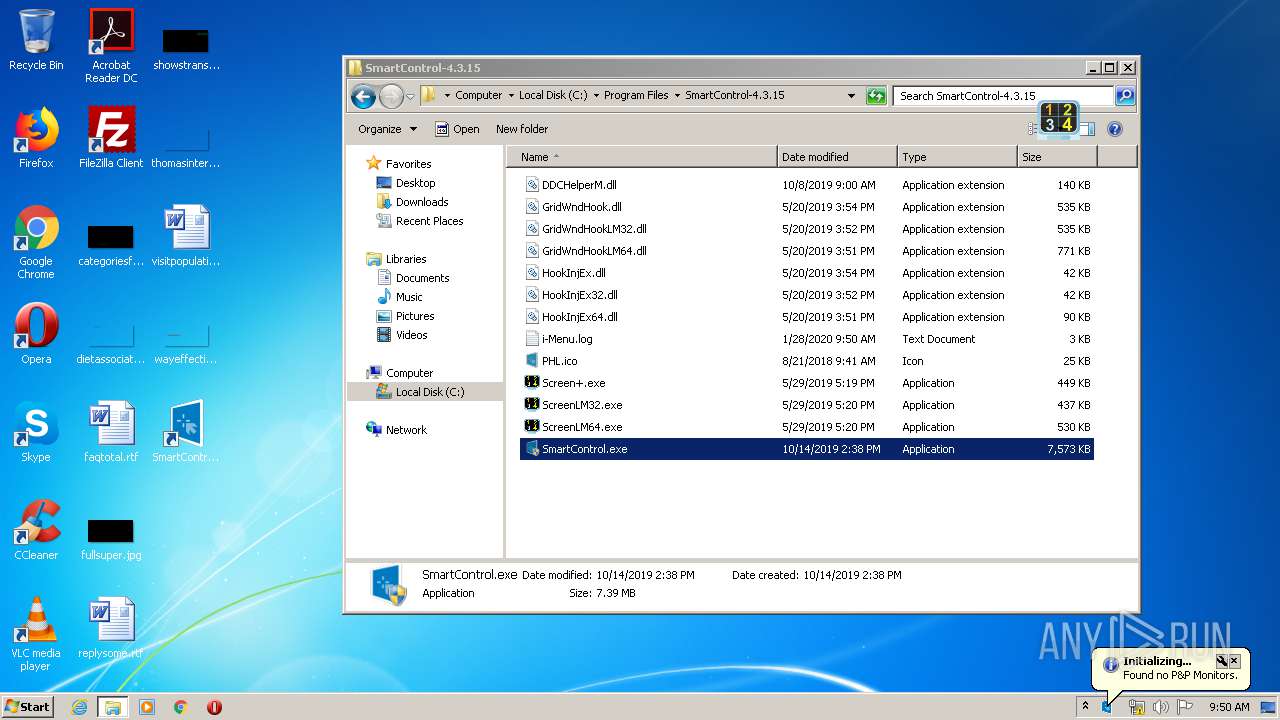Expand the Program Files breadcrumb arrow
Viewport: 1280px width, 720px height.
677,96
